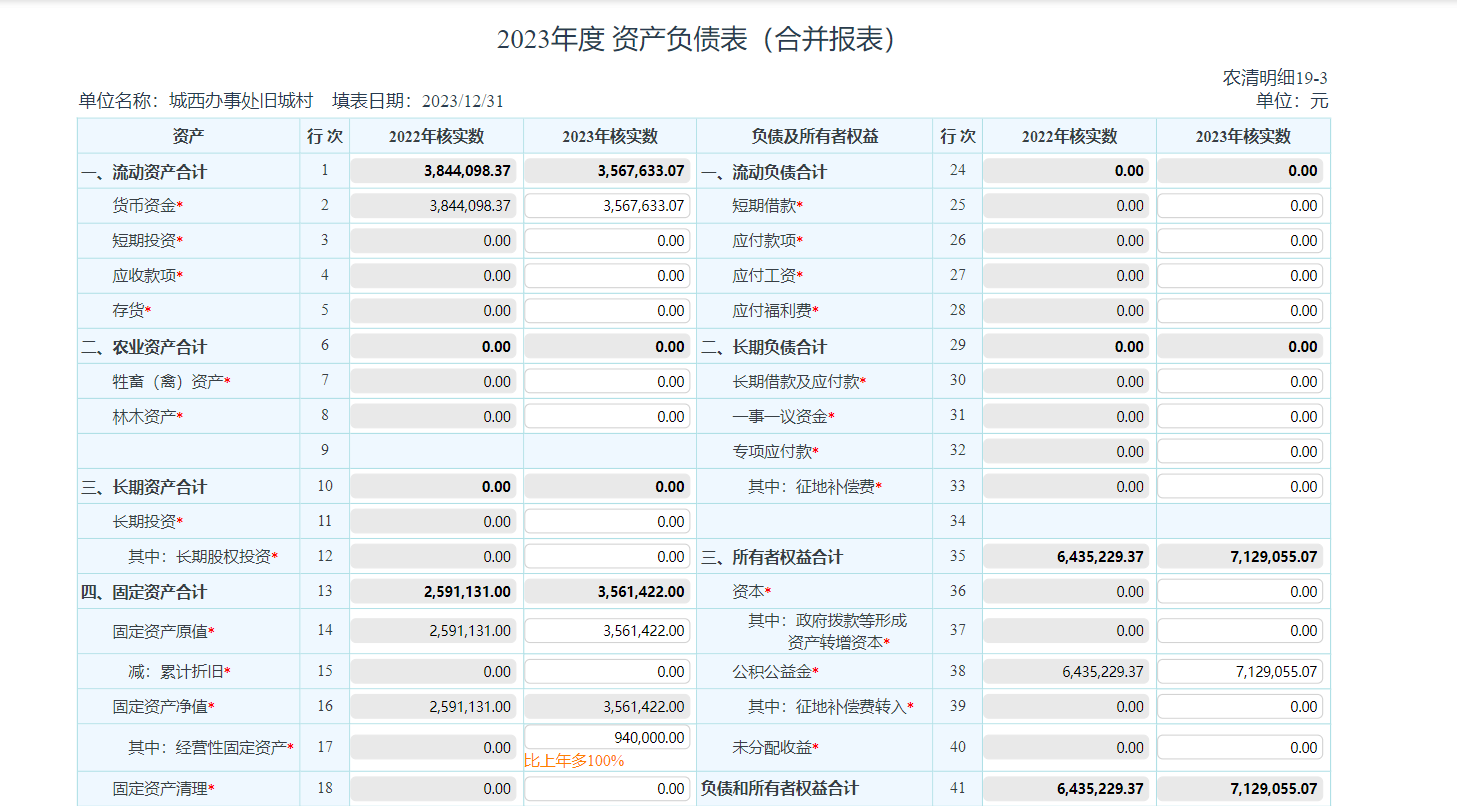This screenshot has height=806, width=1457.
Task: Click the 固定资产清理 row label
Action: point(164,789)
